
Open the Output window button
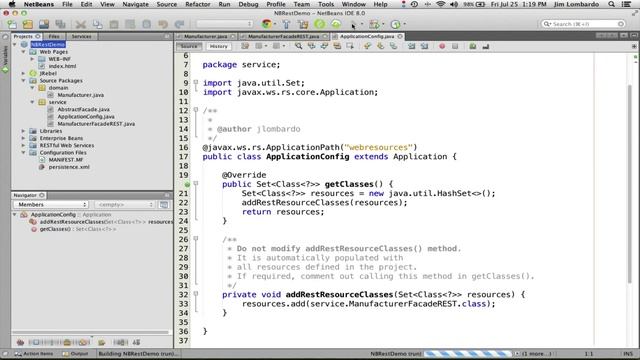[76, 353]
